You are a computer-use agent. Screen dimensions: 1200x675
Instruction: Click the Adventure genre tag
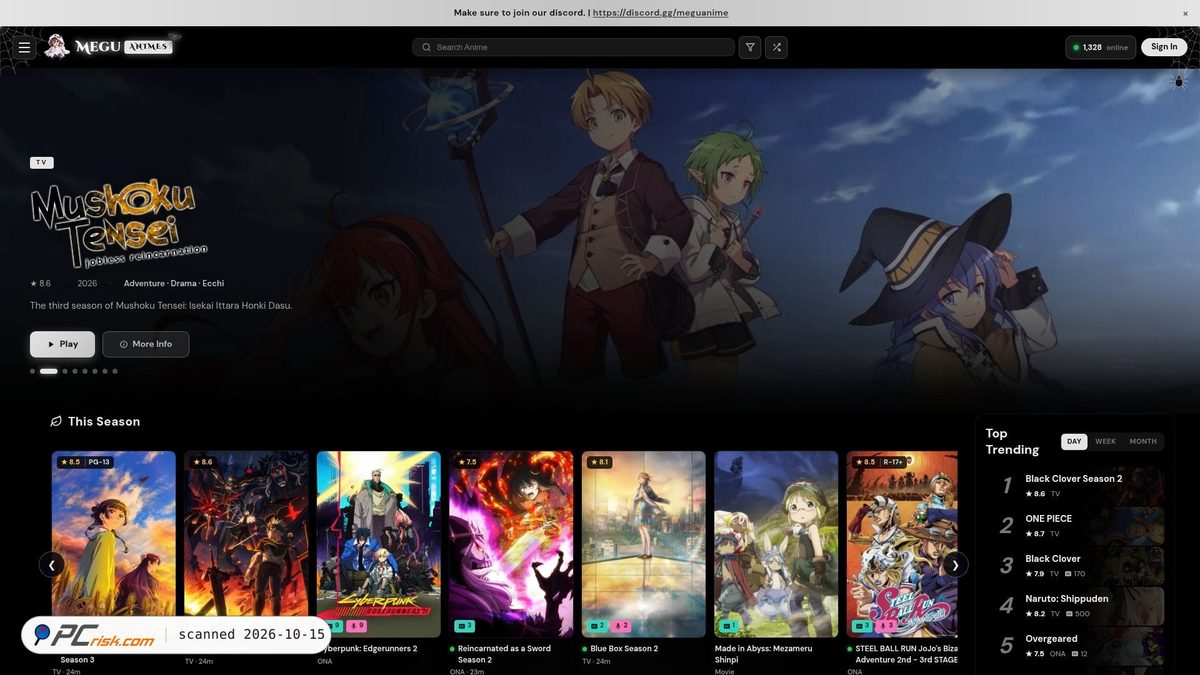(144, 284)
